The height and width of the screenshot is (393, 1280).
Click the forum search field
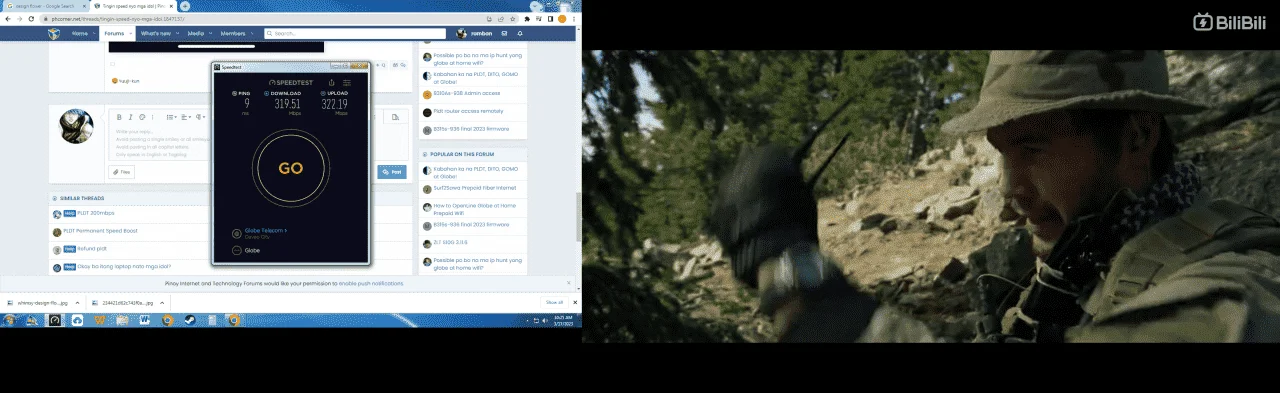355,33
